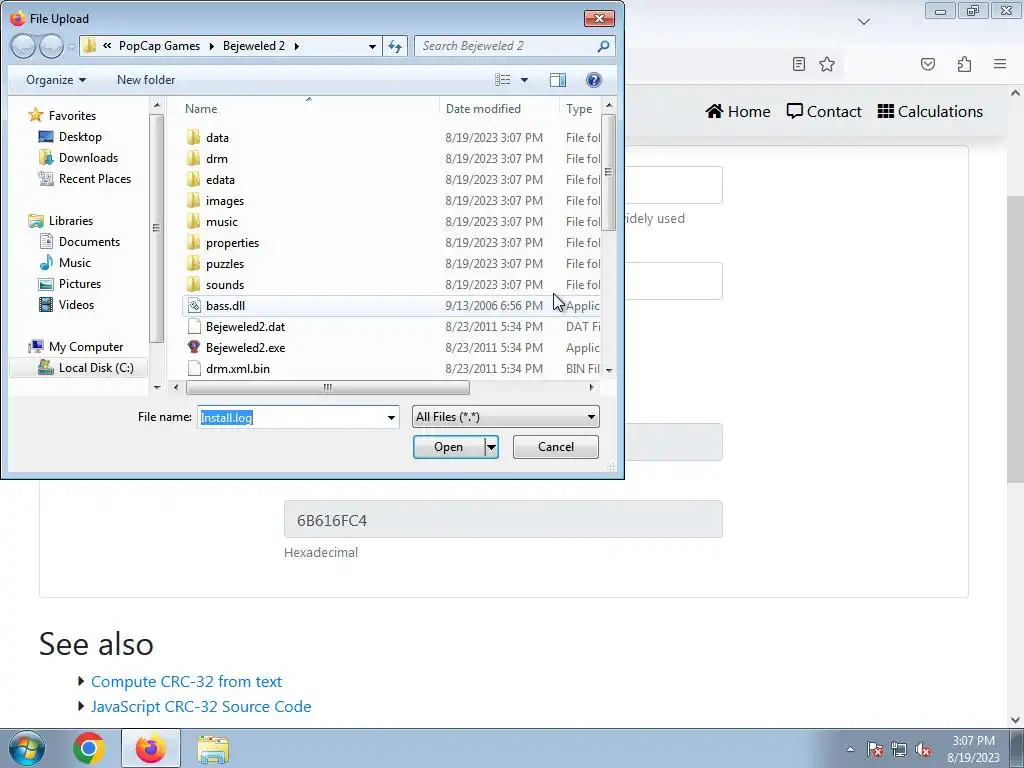Expand the Bejeweled 2 breadcrumb arrow
Viewport: 1024px width, 768px height.
[296, 46]
